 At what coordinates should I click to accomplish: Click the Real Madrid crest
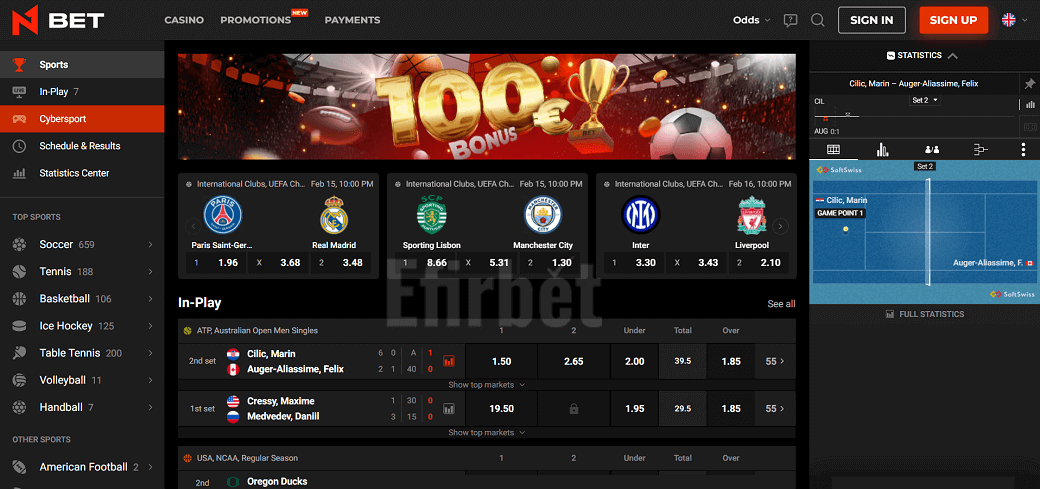(x=334, y=215)
